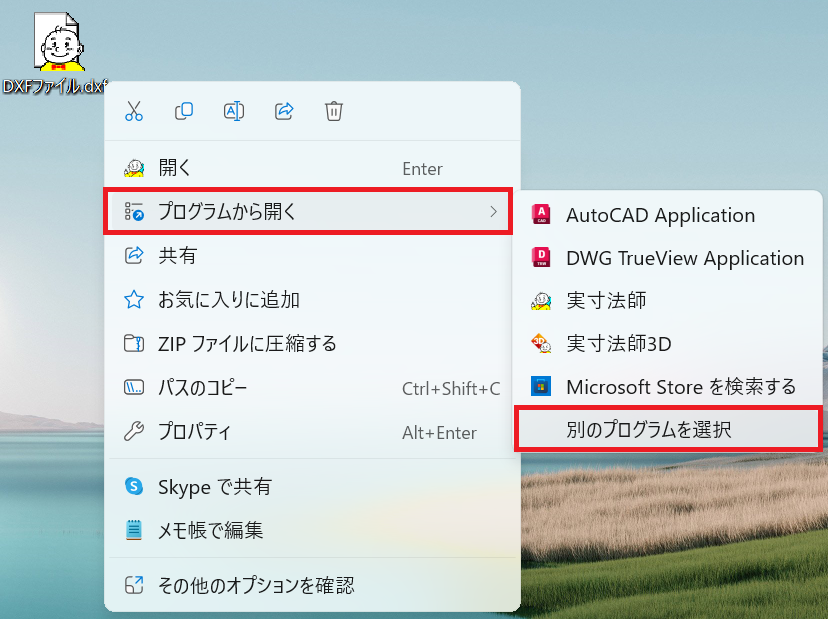Click the Cut scissors icon
The height and width of the screenshot is (619, 828).
coord(134,111)
